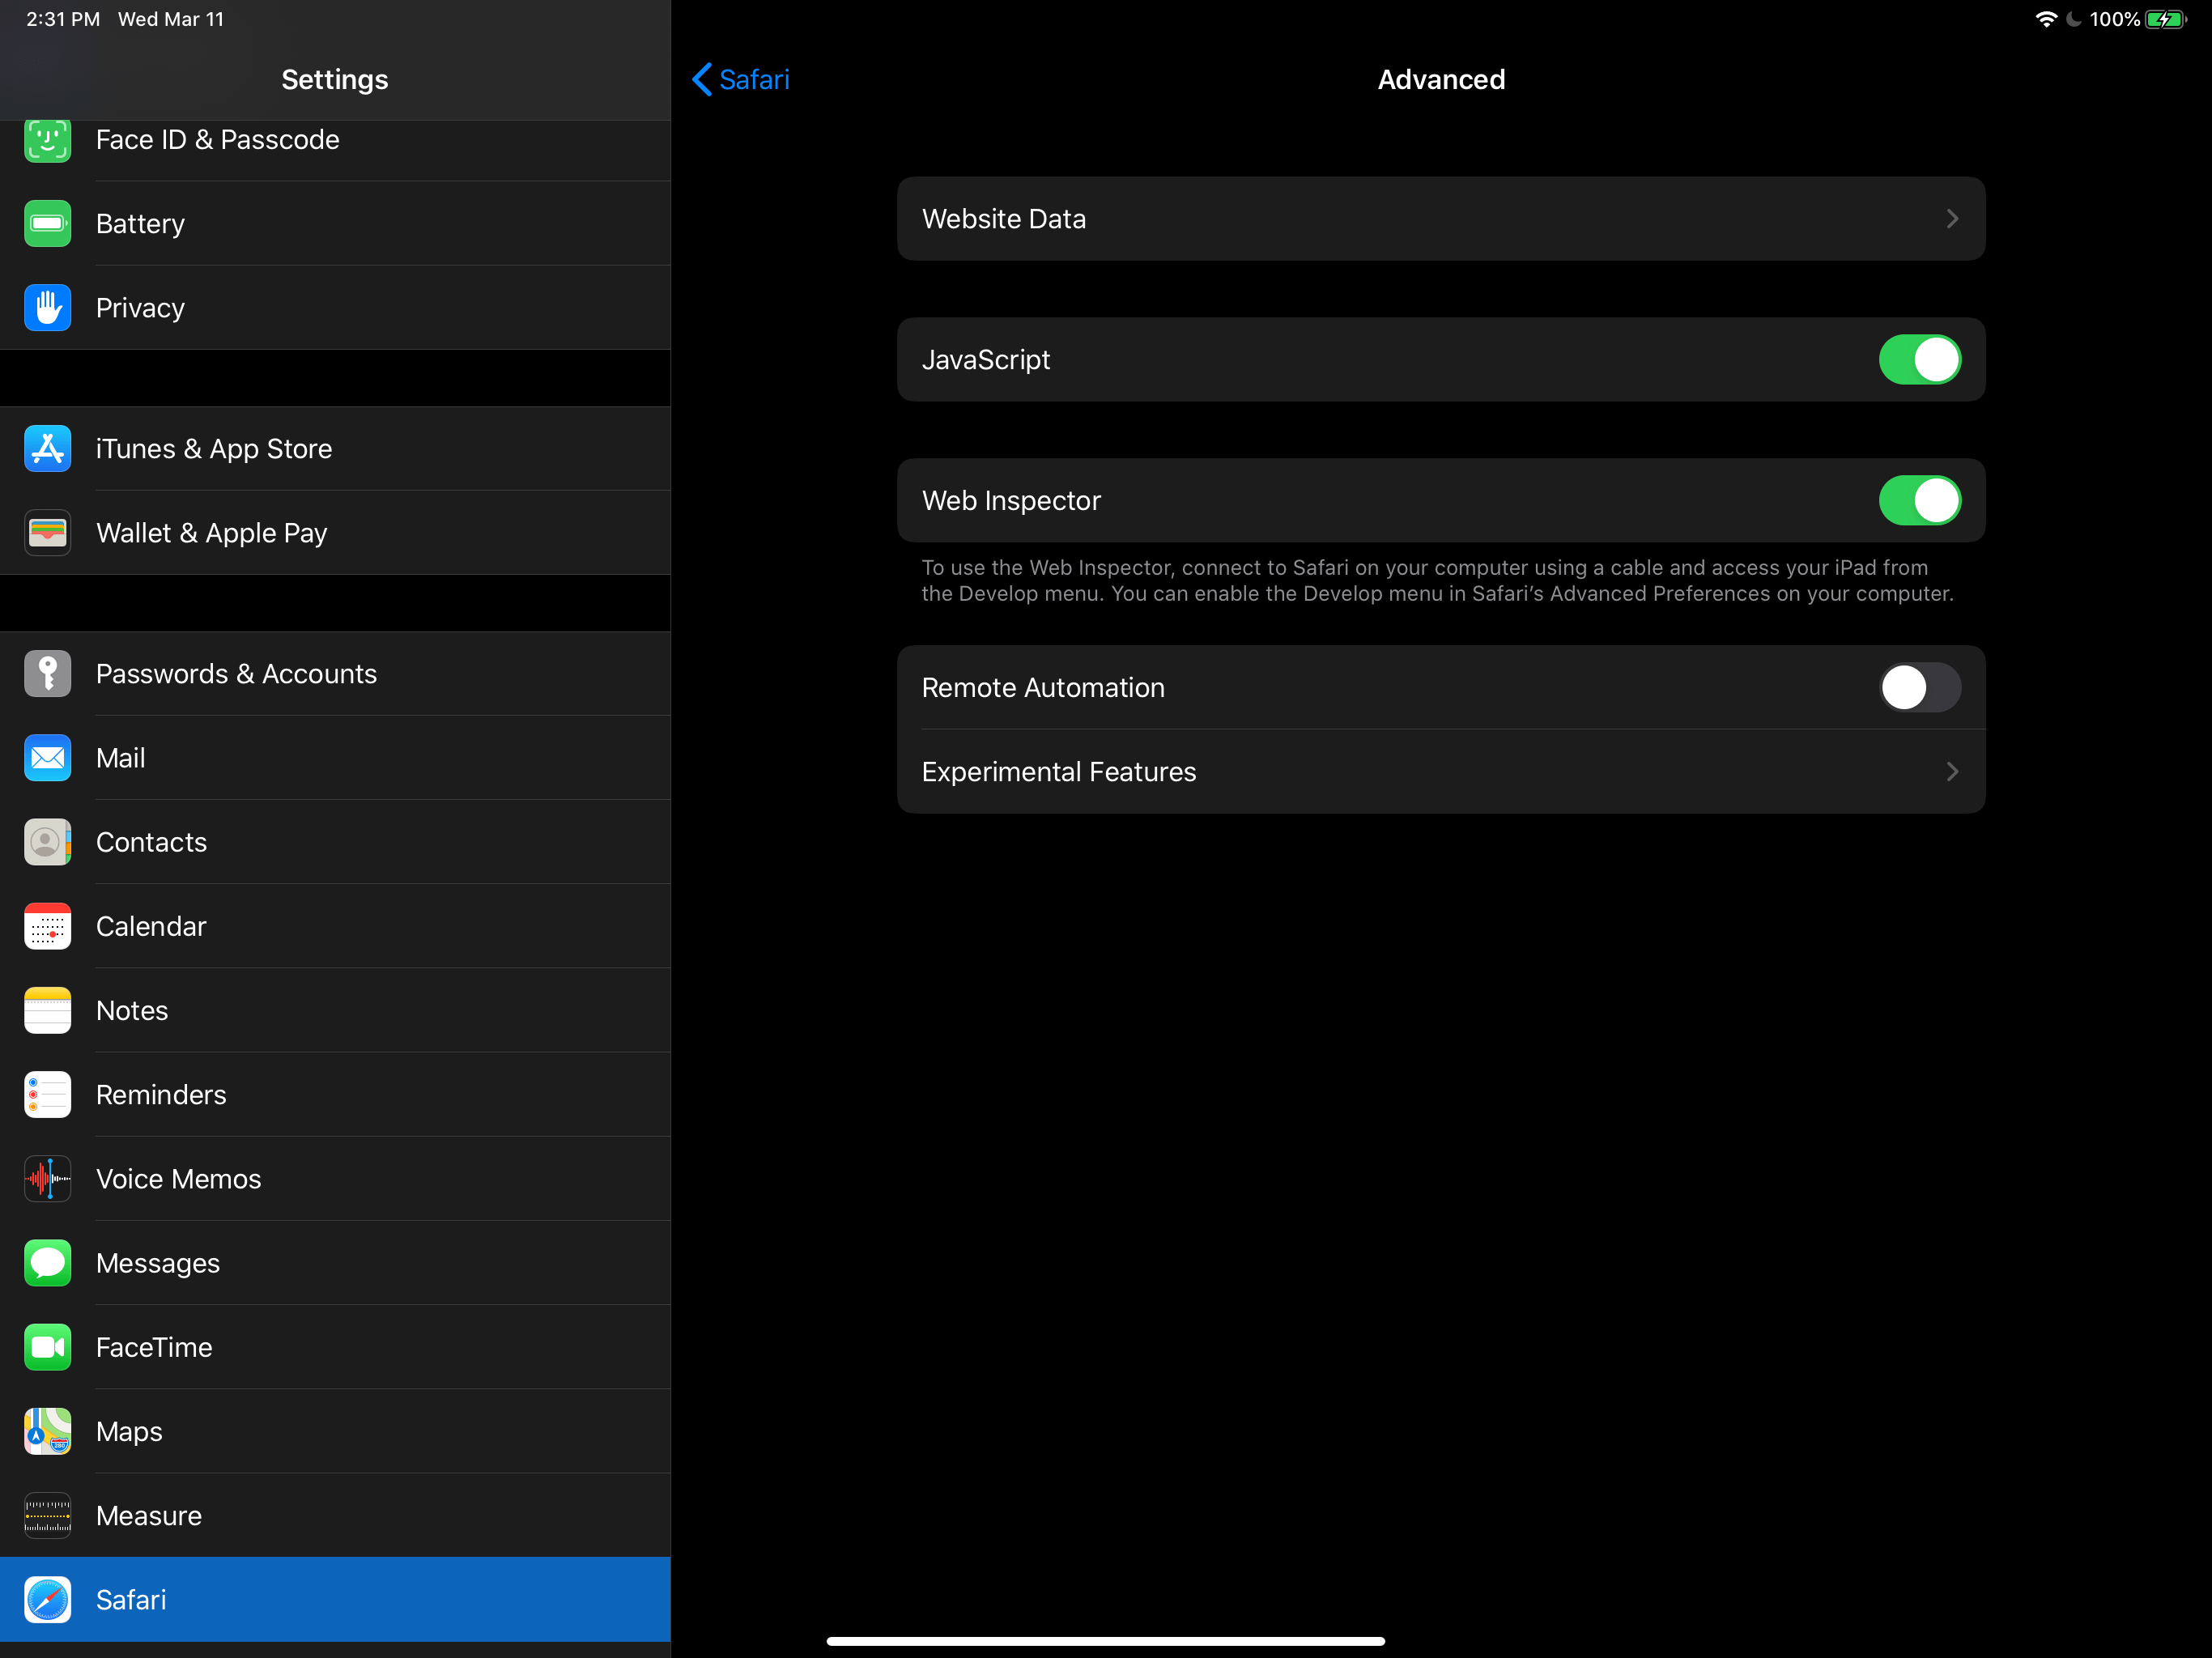Select the Measure ruler icon
The height and width of the screenshot is (1658, 2212).
(x=47, y=1515)
